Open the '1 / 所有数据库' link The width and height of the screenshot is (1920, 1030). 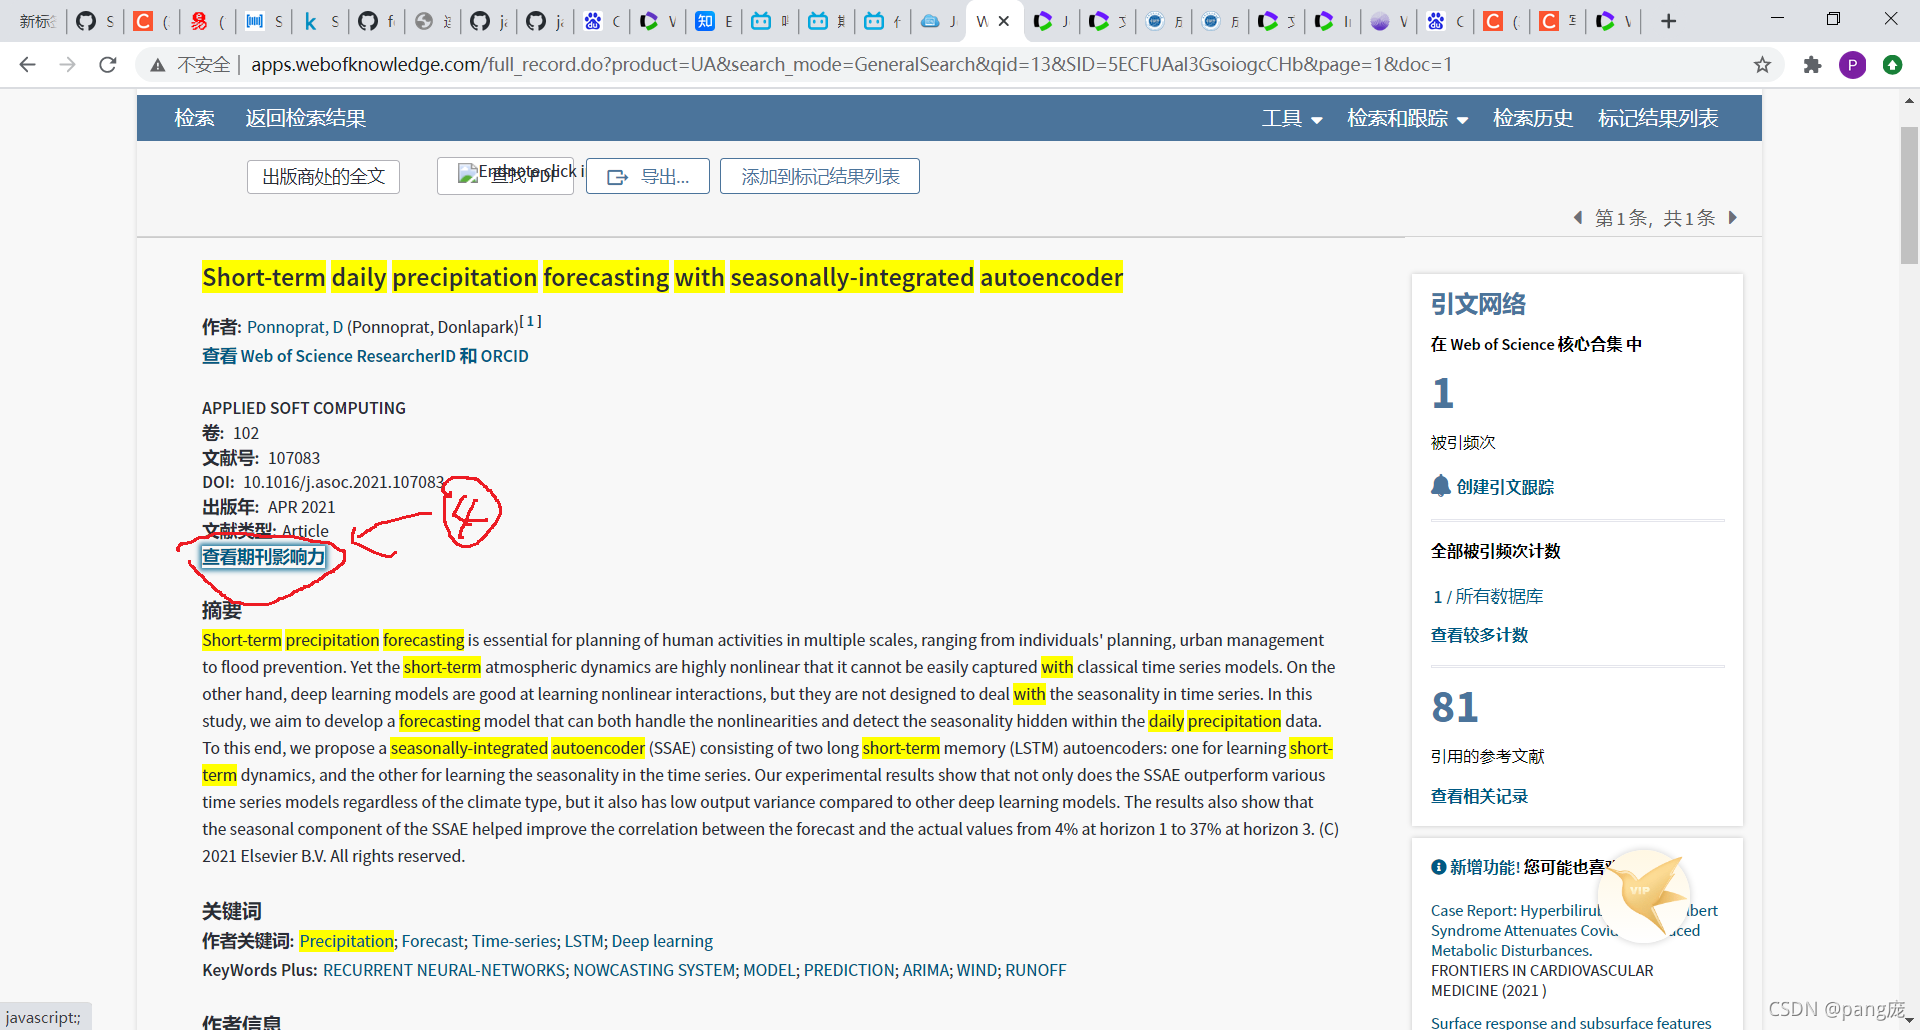pos(1488,597)
